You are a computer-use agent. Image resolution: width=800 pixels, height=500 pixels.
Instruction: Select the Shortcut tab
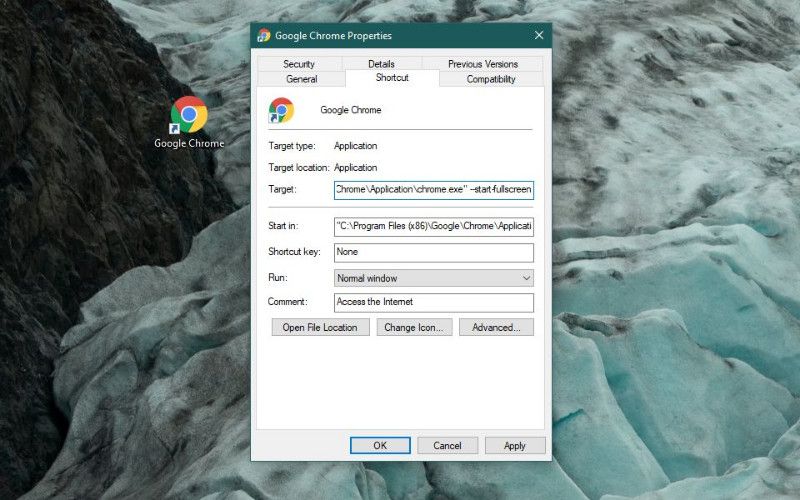tap(392, 78)
